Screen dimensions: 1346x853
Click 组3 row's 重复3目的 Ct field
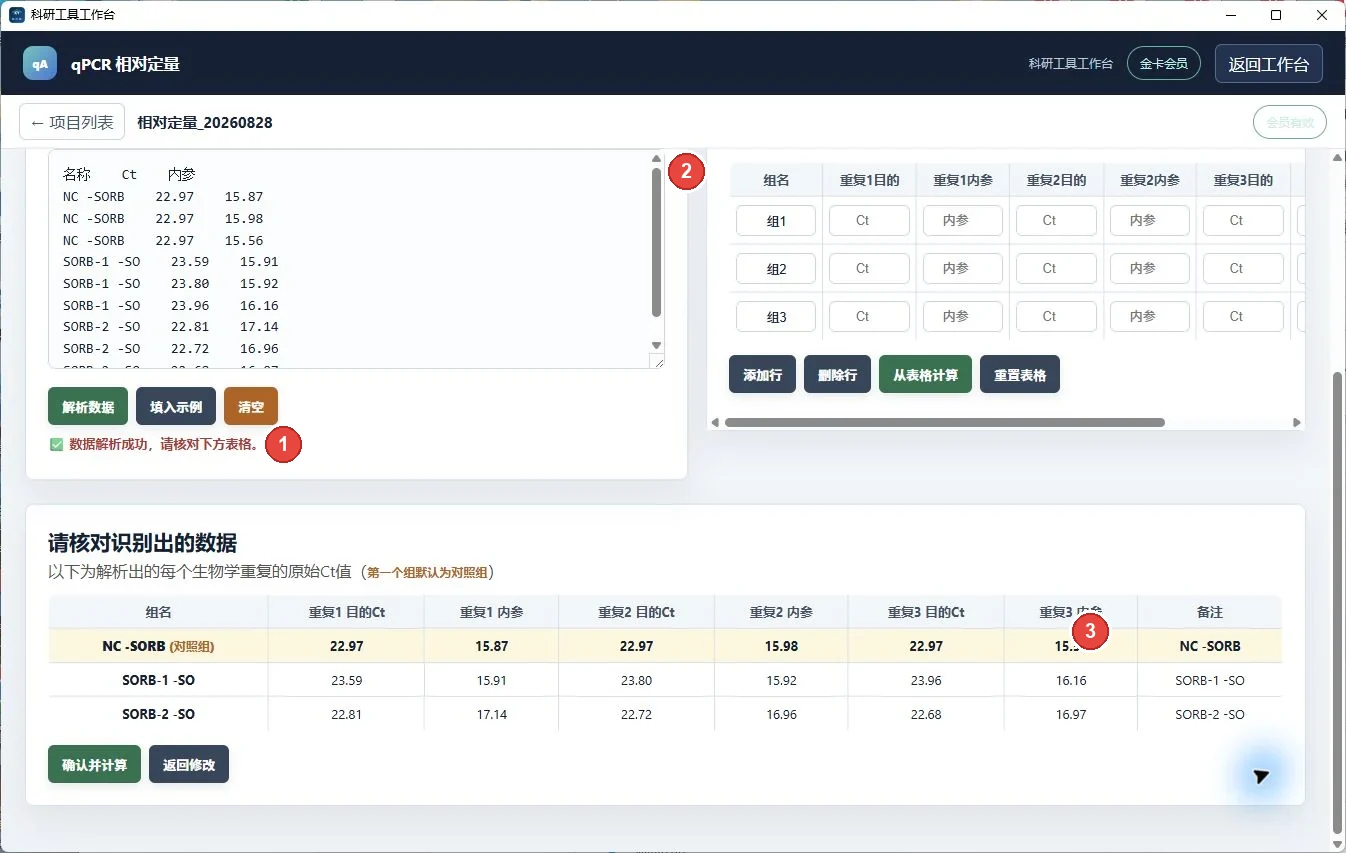click(x=1243, y=317)
